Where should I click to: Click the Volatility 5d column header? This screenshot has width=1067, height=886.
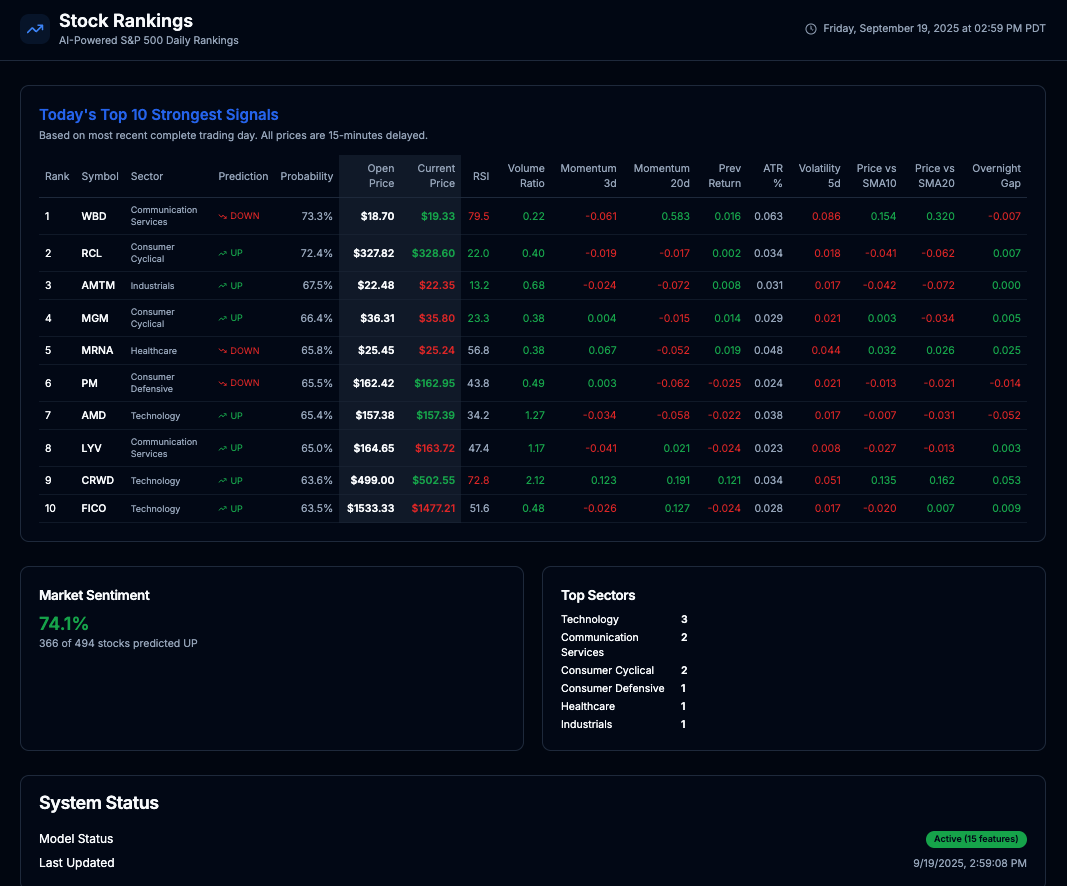point(819,176)
